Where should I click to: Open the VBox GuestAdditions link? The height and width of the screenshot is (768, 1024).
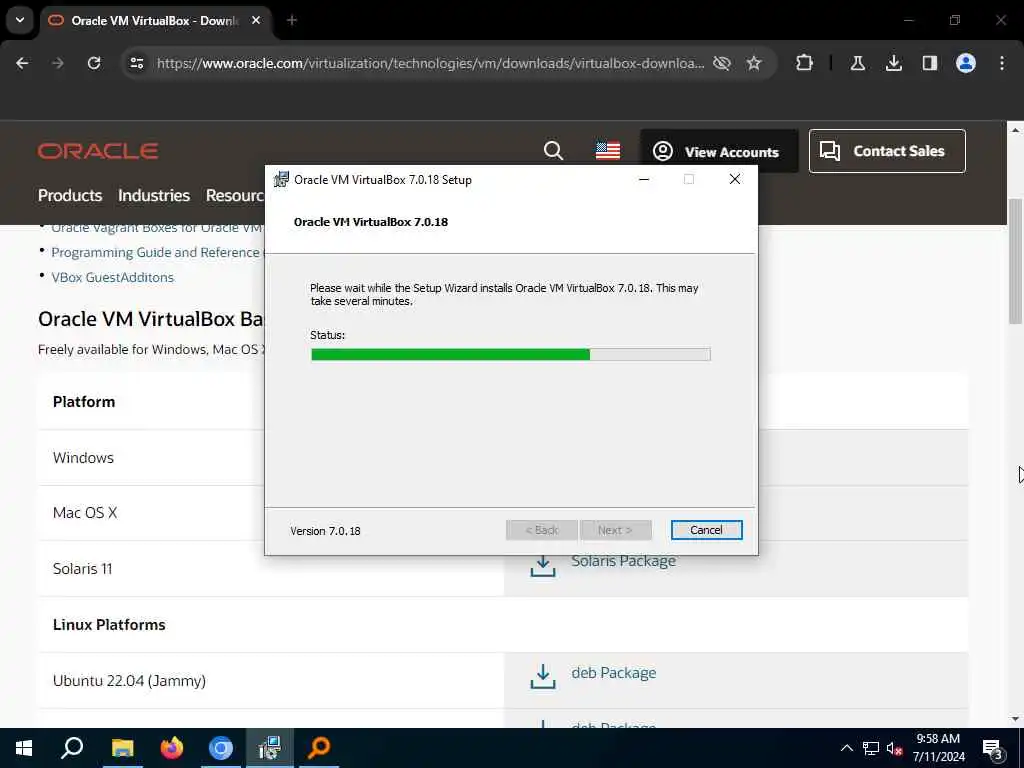coord(113,277)
